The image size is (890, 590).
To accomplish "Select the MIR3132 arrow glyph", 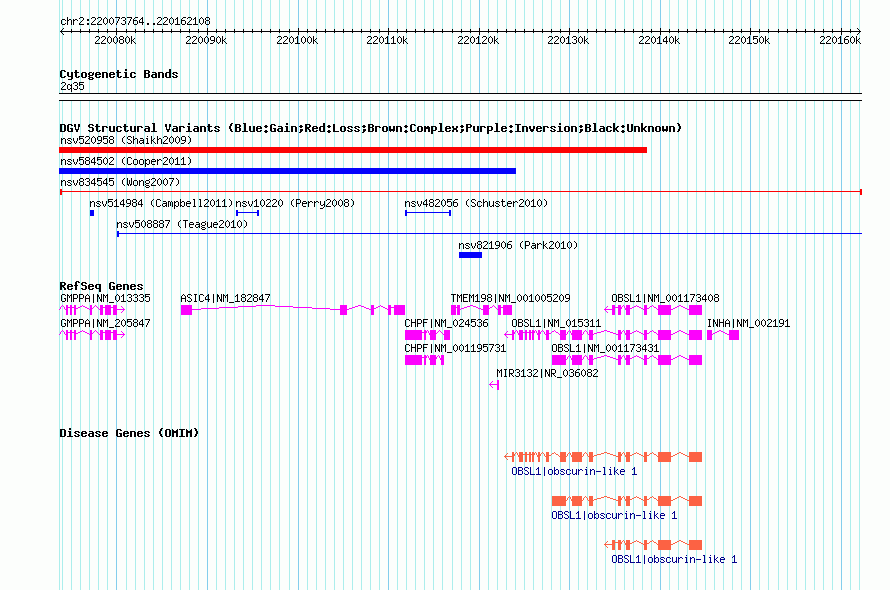I will coord(494,385).
